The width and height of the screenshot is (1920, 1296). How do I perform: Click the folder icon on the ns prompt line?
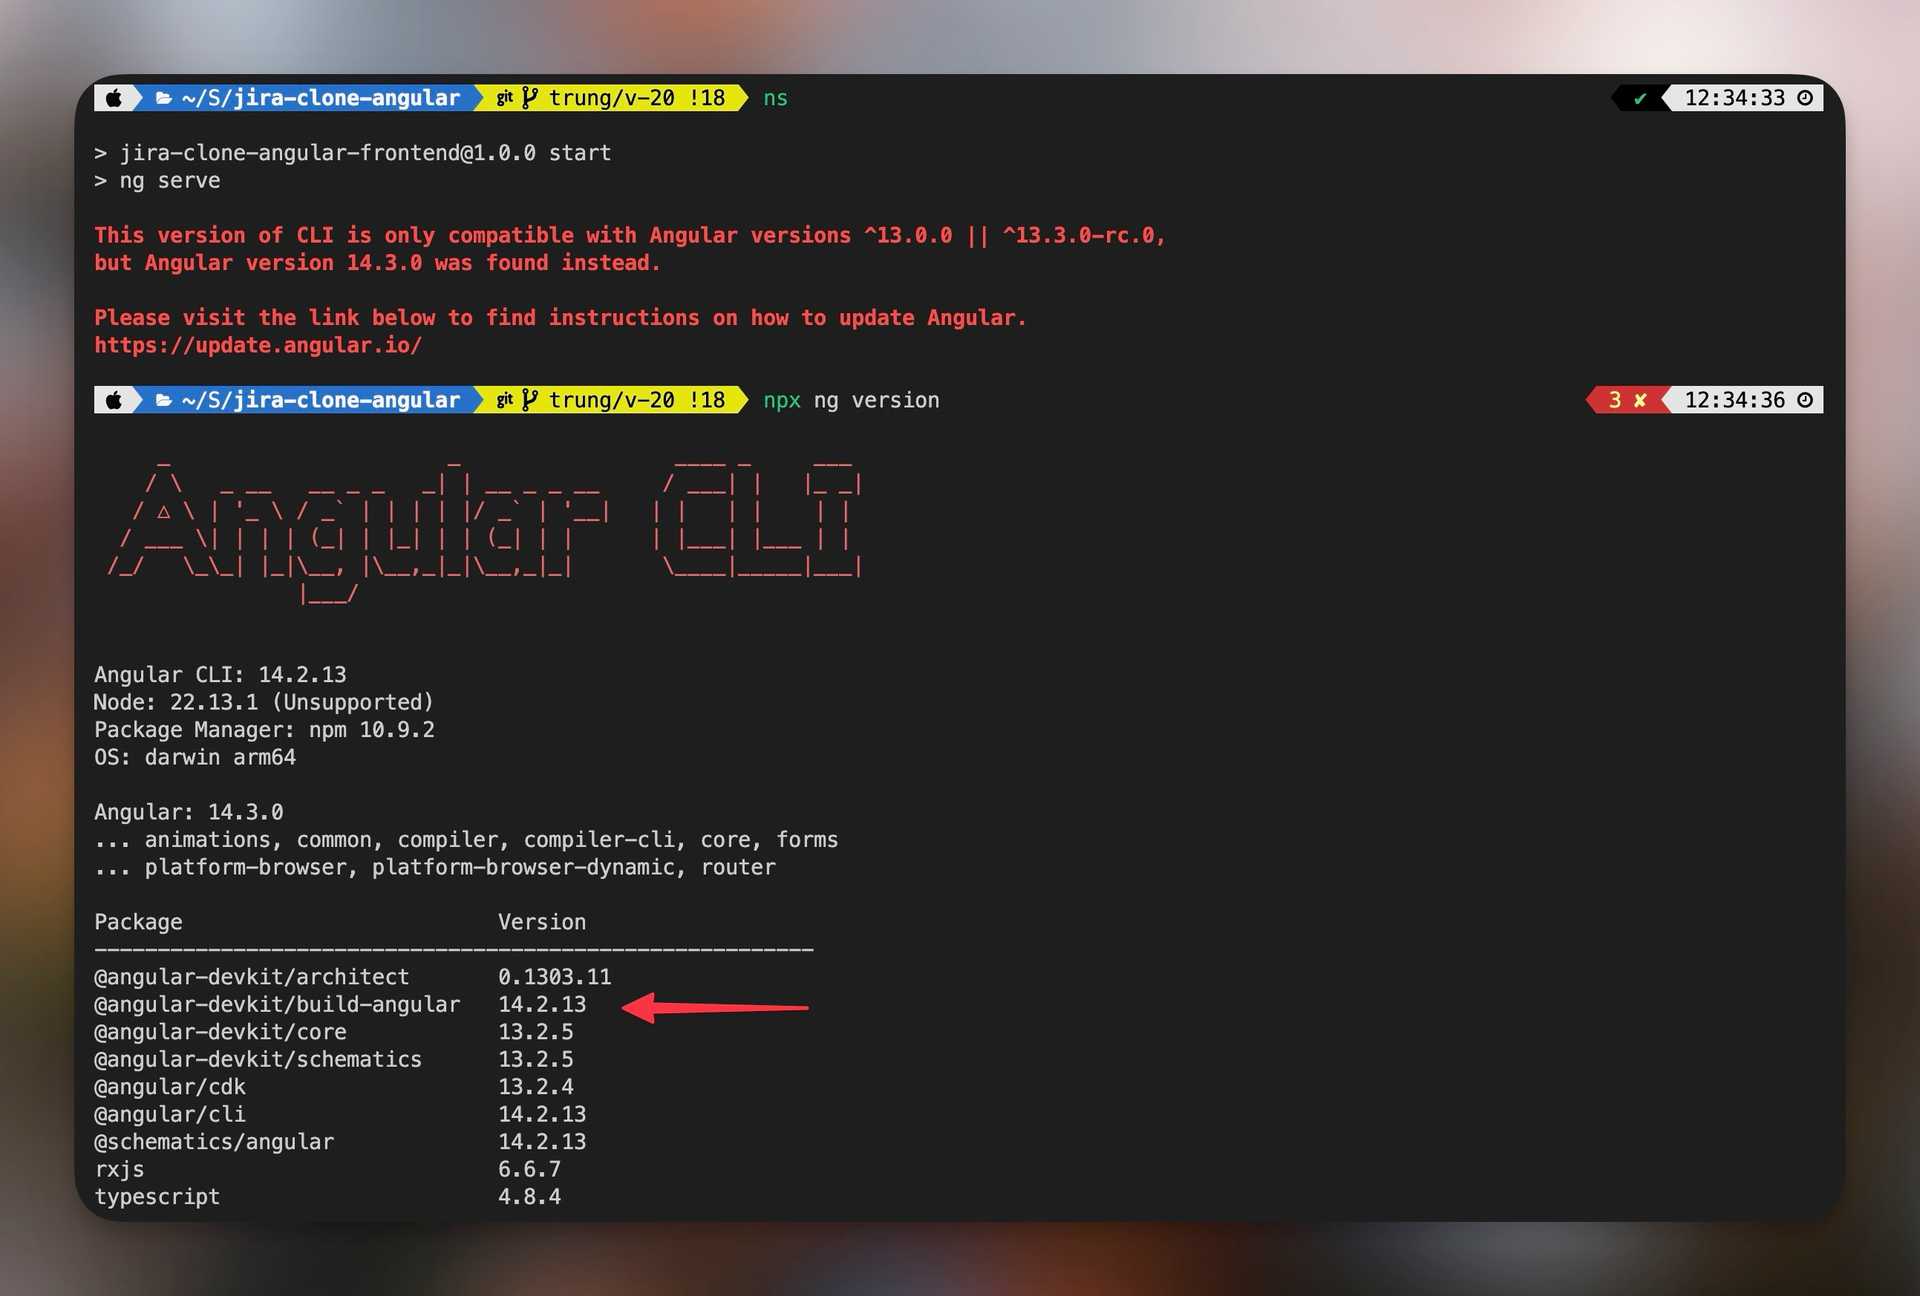click(x=164, y=98)
